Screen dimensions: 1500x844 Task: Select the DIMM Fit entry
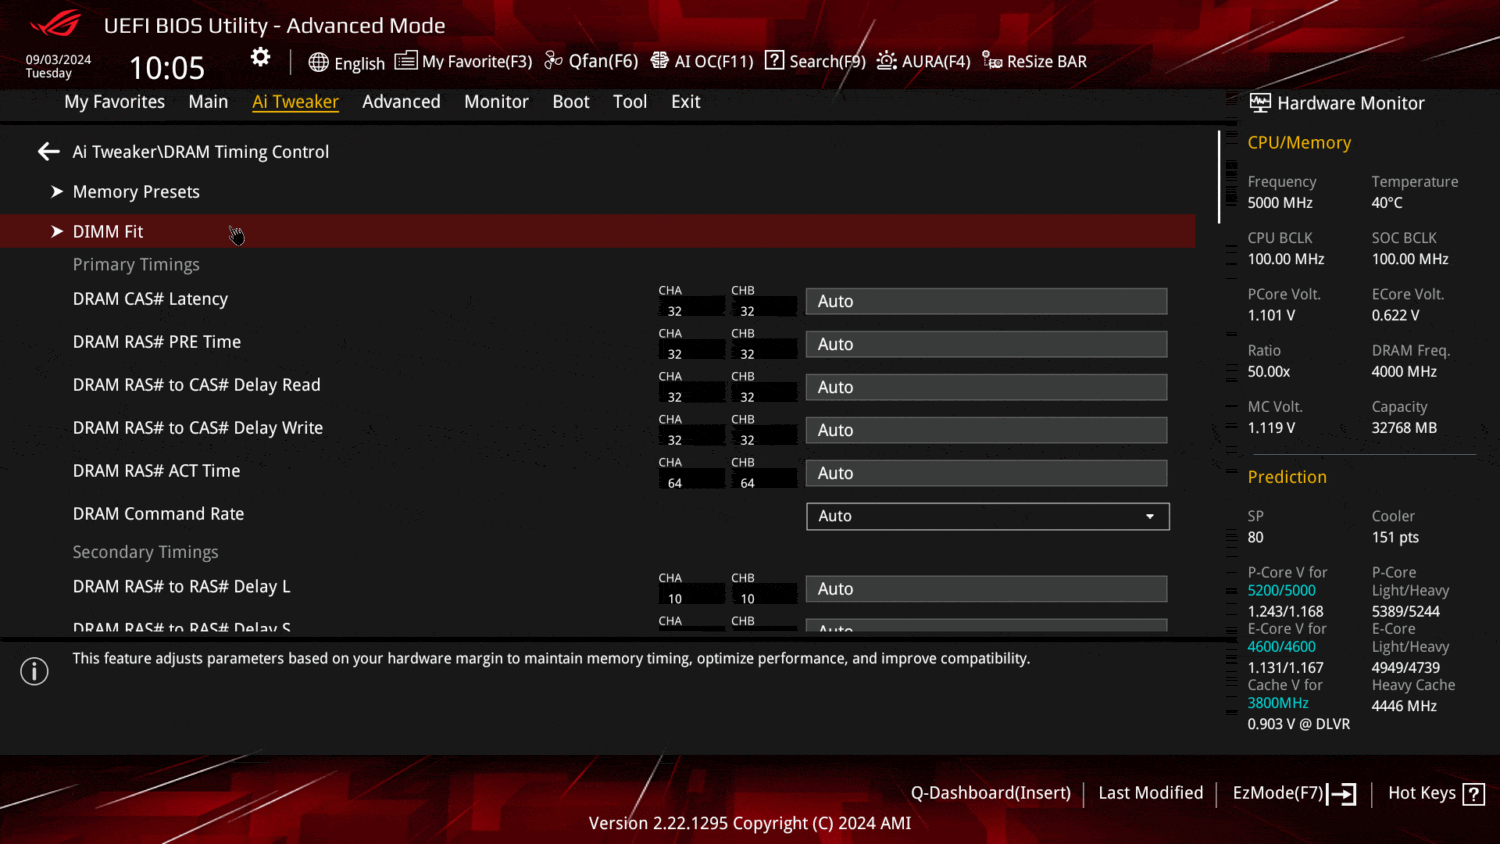(108, 231)
